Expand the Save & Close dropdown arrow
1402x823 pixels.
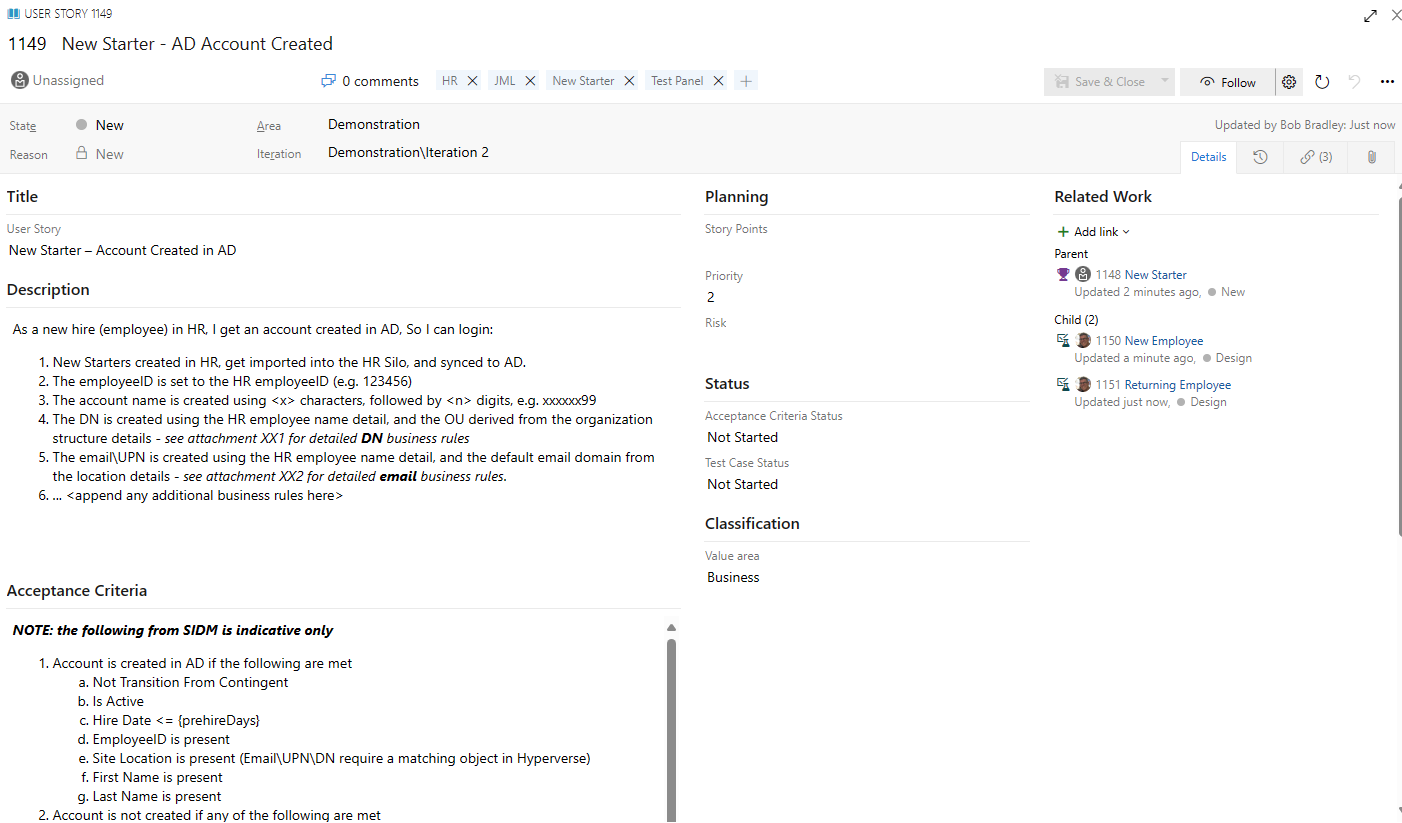point(1164,81)
